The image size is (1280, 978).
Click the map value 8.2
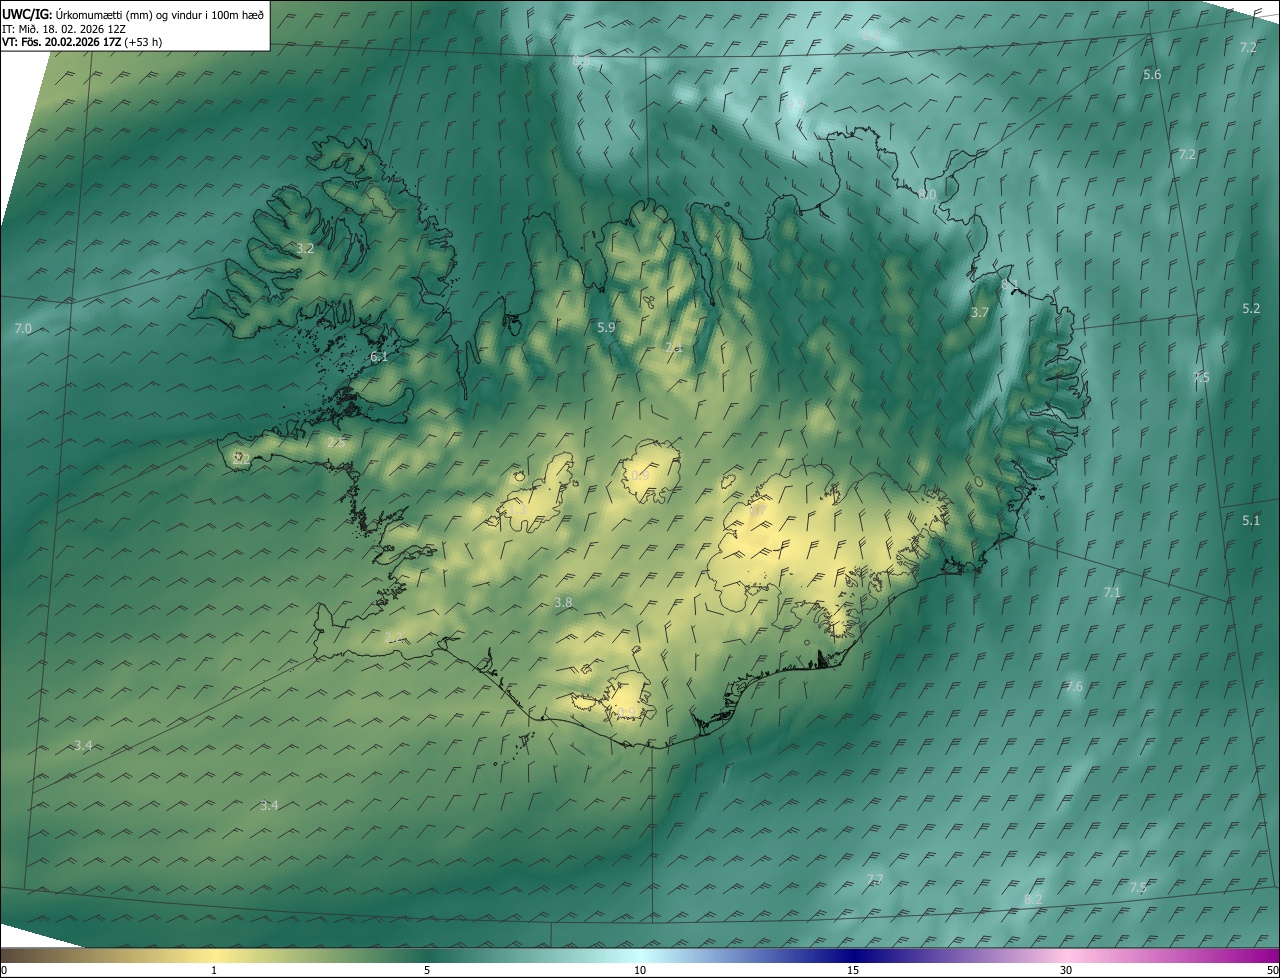(1033, 899)
